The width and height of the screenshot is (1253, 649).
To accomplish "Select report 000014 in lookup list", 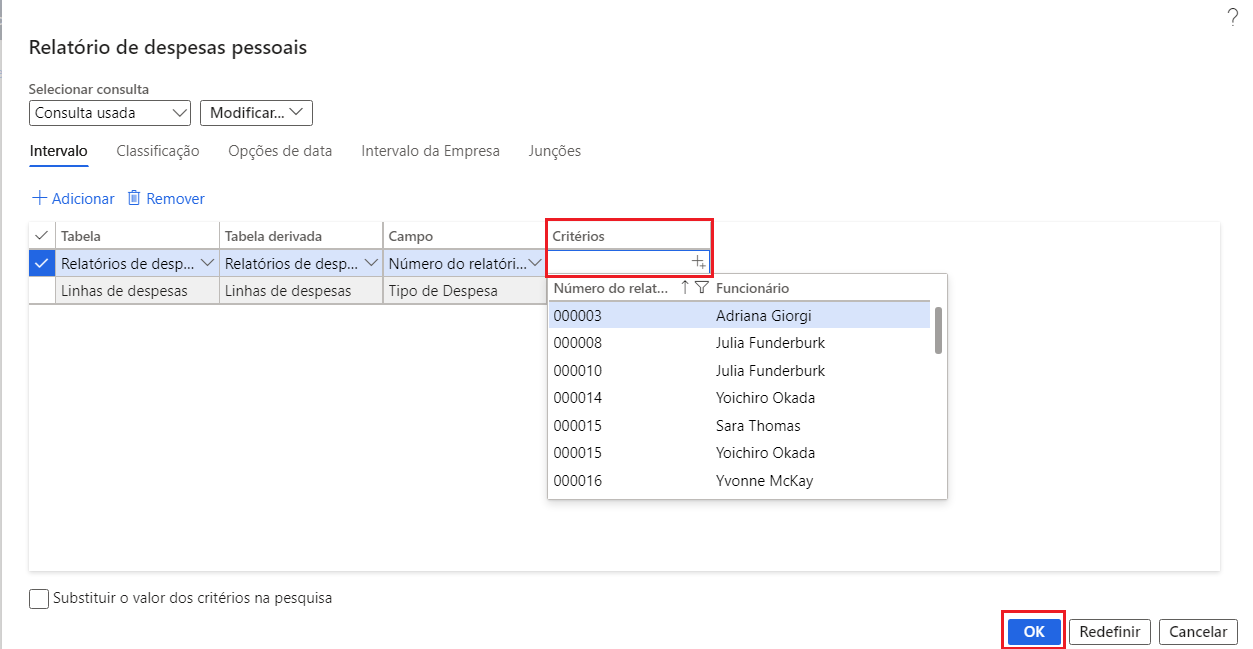I will [x=740, y=398].
